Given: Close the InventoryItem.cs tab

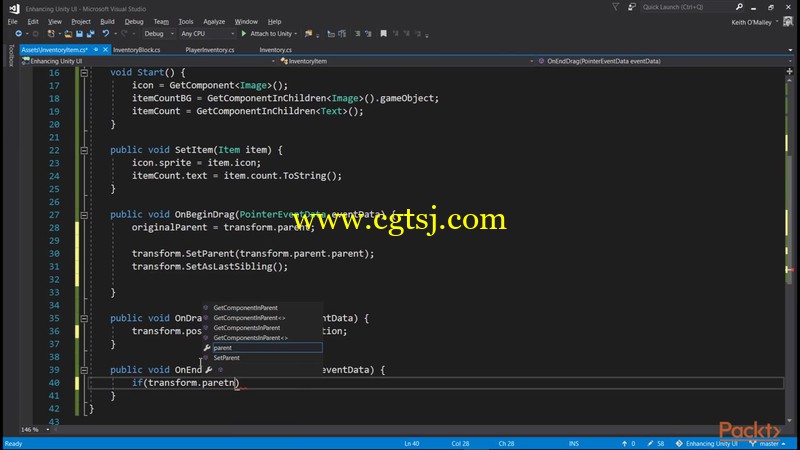Looking at the screenshot, I should pyautogui.click(x=105, y=49).
